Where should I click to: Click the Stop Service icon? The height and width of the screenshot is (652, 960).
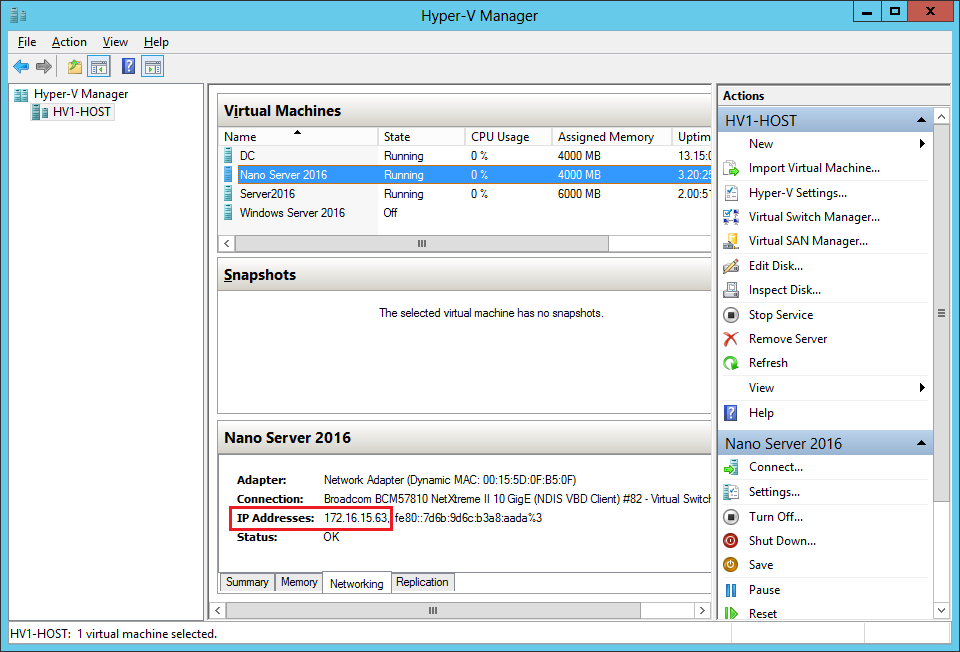tap(731, 315)
